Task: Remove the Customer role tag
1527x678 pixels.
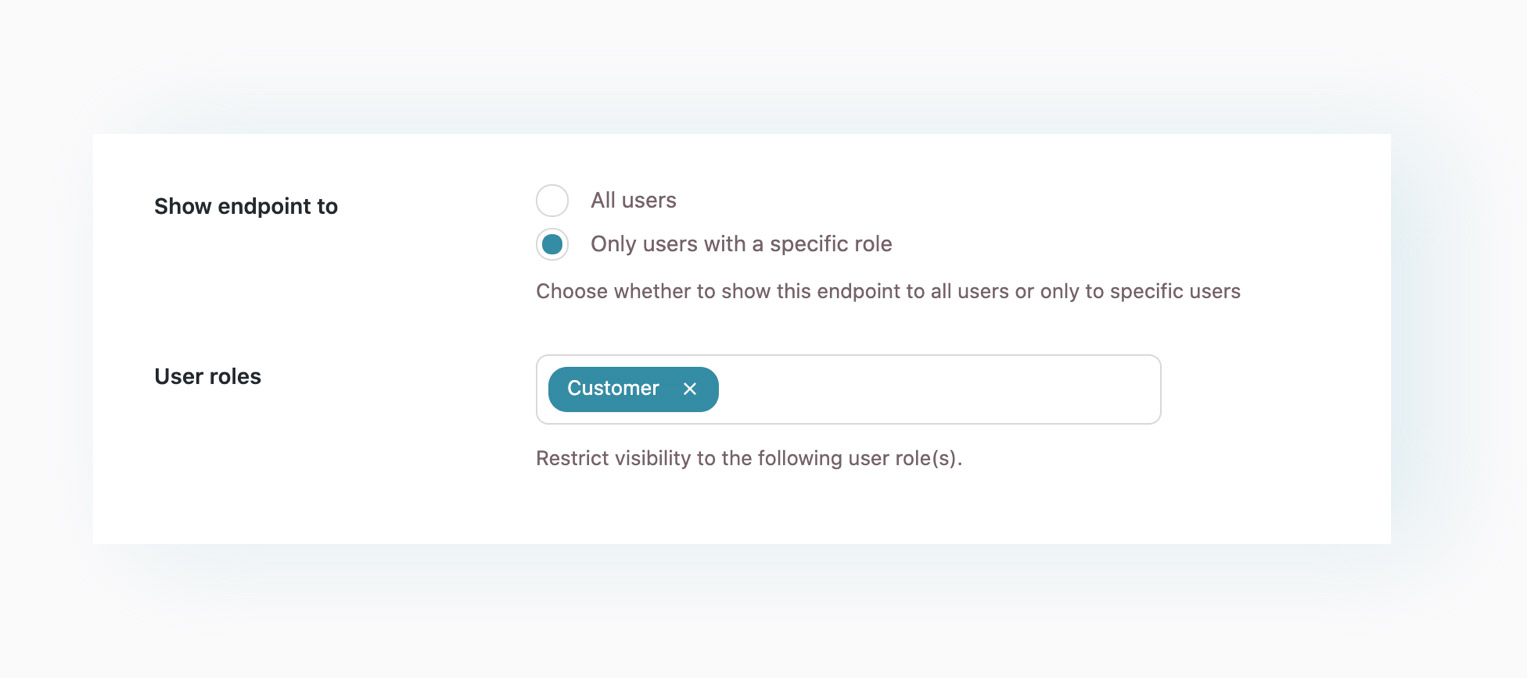Action: [x=690, y=389]
